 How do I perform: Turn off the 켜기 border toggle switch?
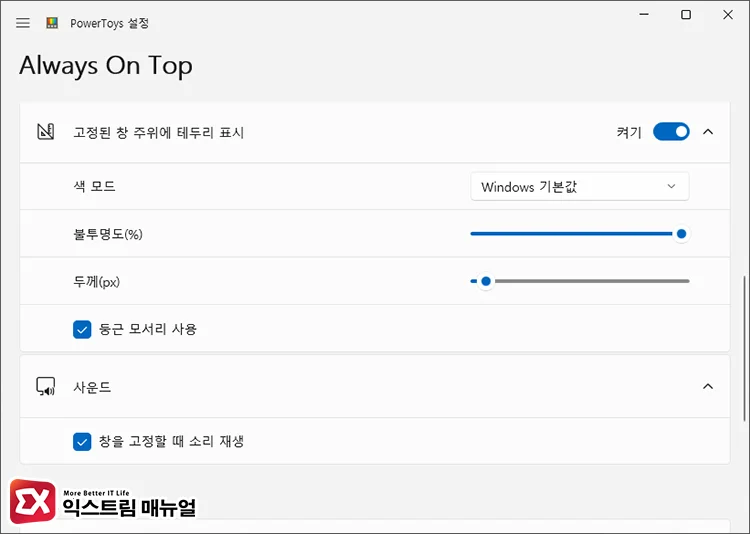(x=671, y=132)
